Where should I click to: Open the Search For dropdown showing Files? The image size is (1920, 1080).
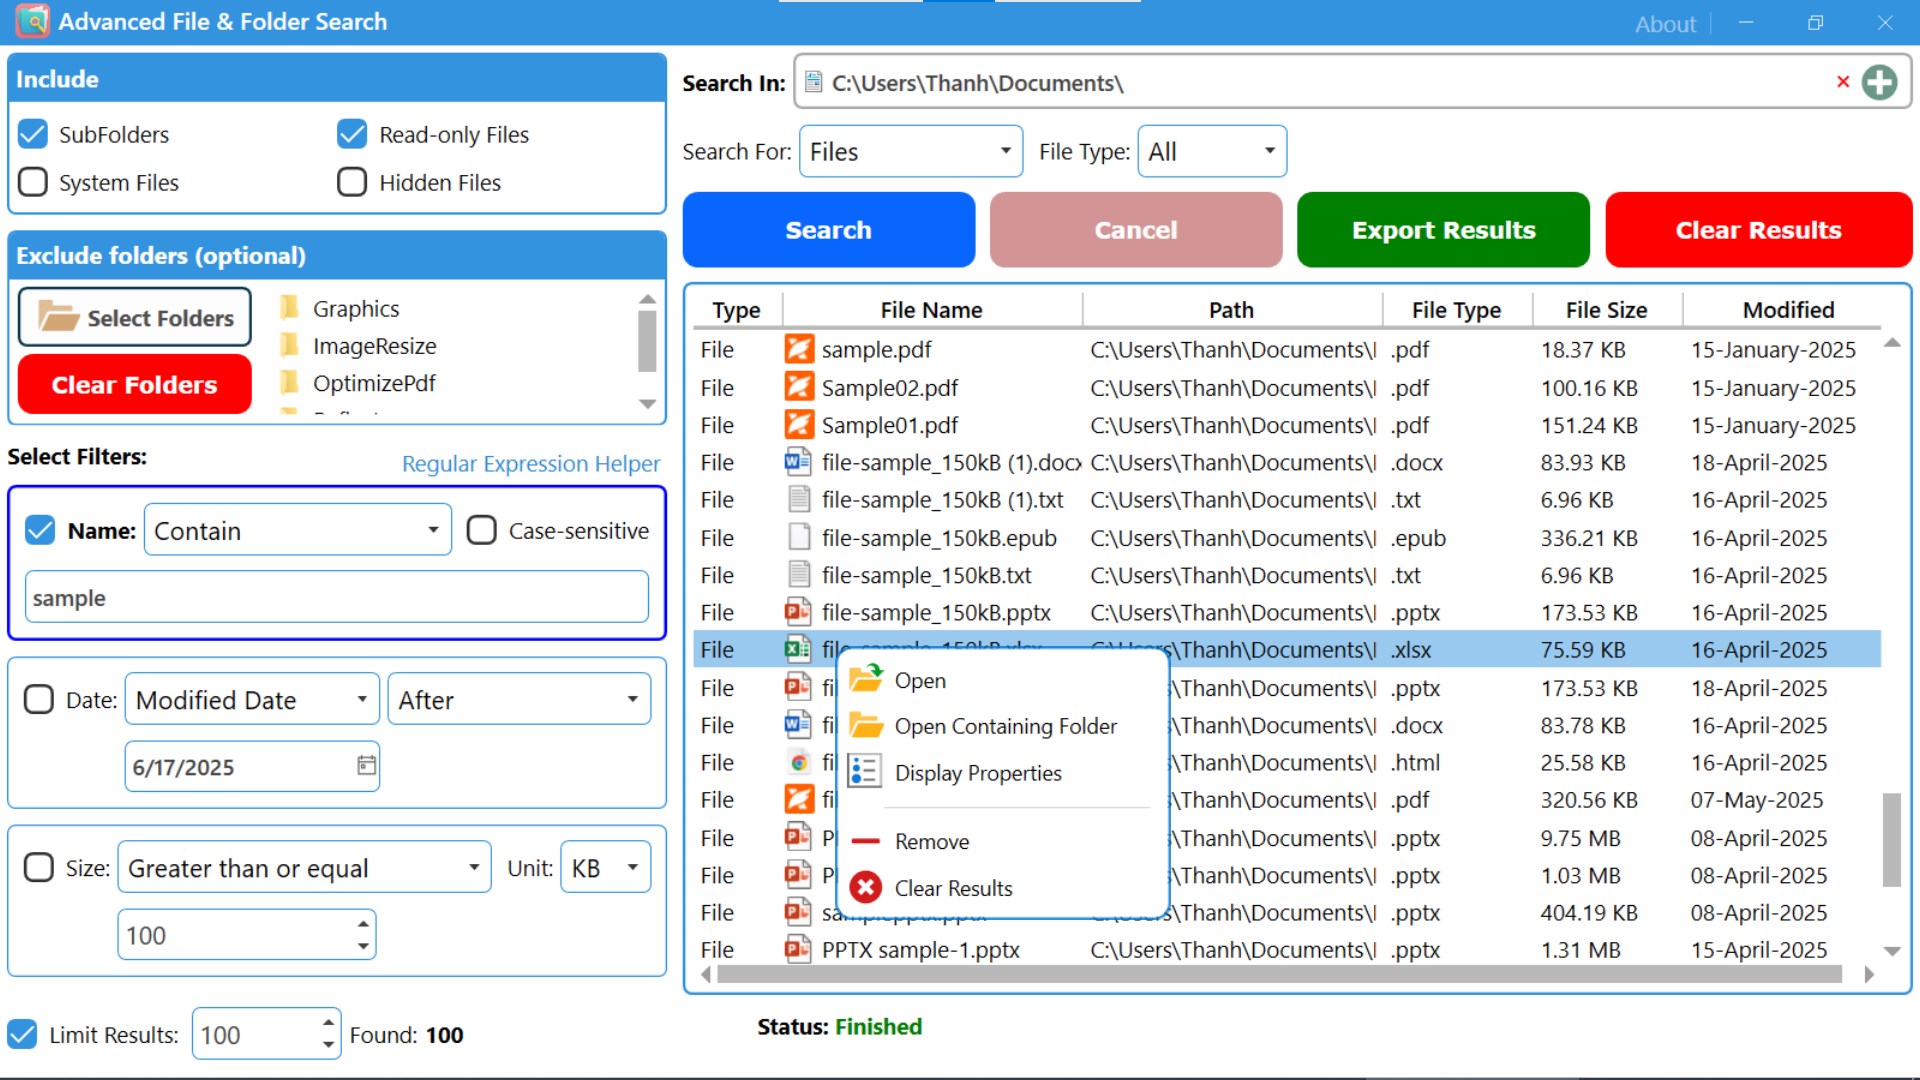pyautogui.click(x=911, y=151)
